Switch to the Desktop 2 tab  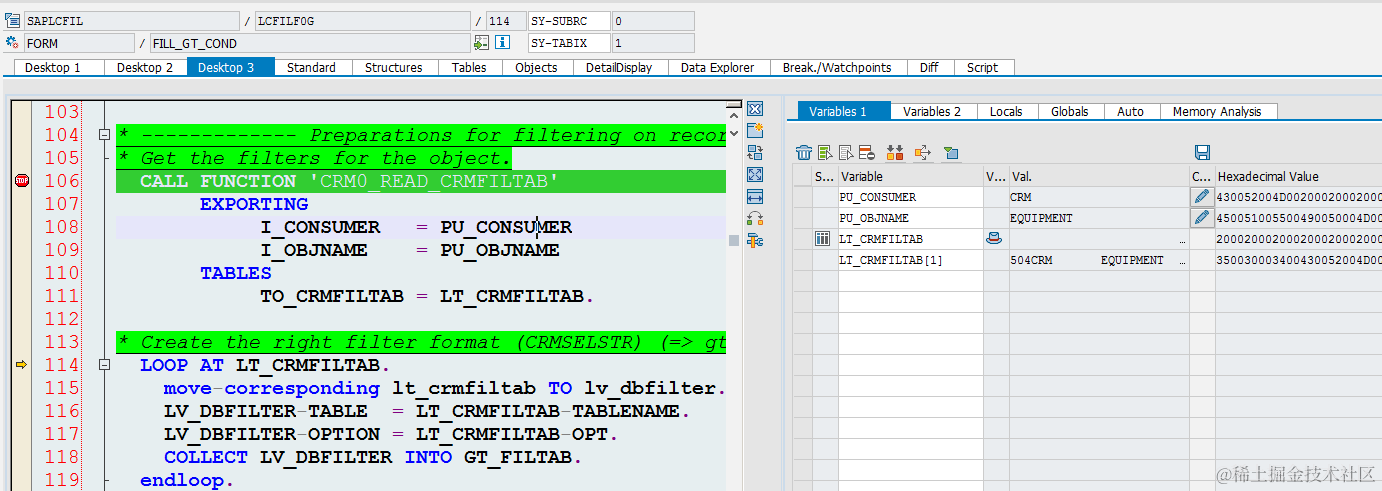145,67
